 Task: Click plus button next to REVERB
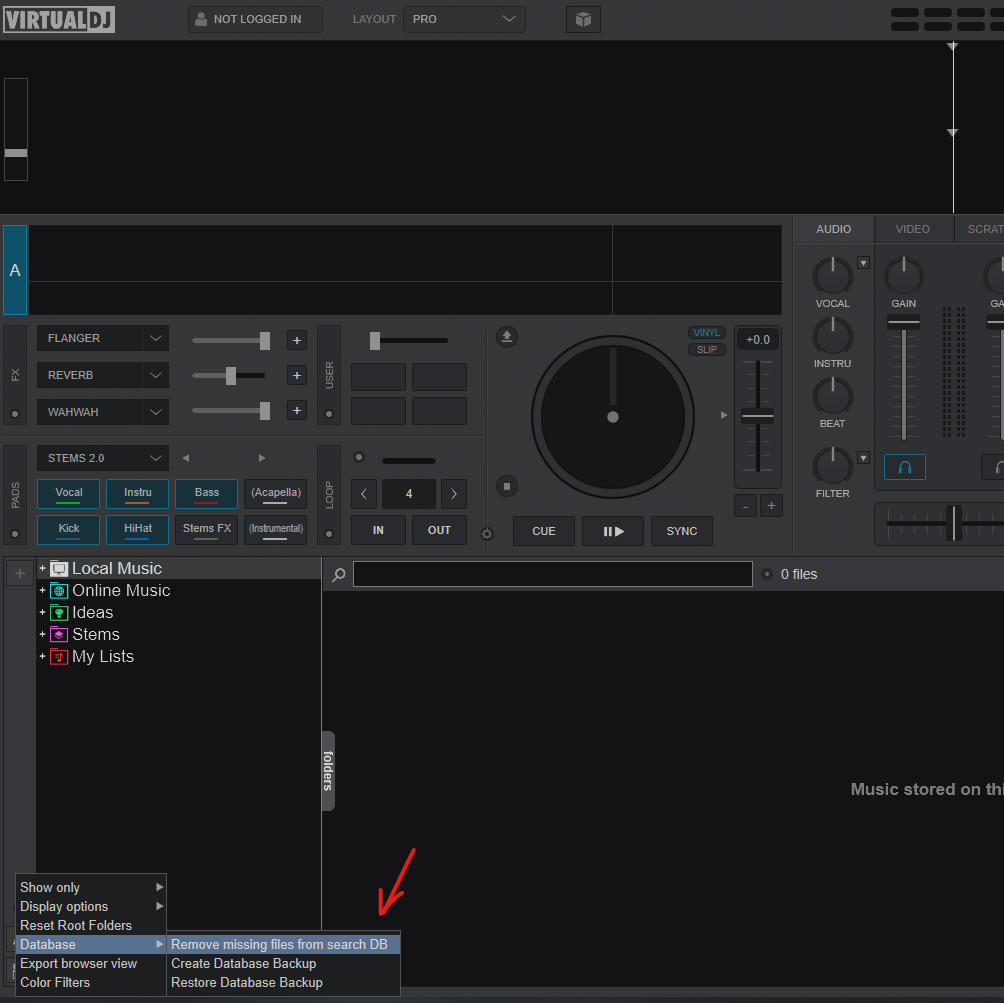coord(296,375)
